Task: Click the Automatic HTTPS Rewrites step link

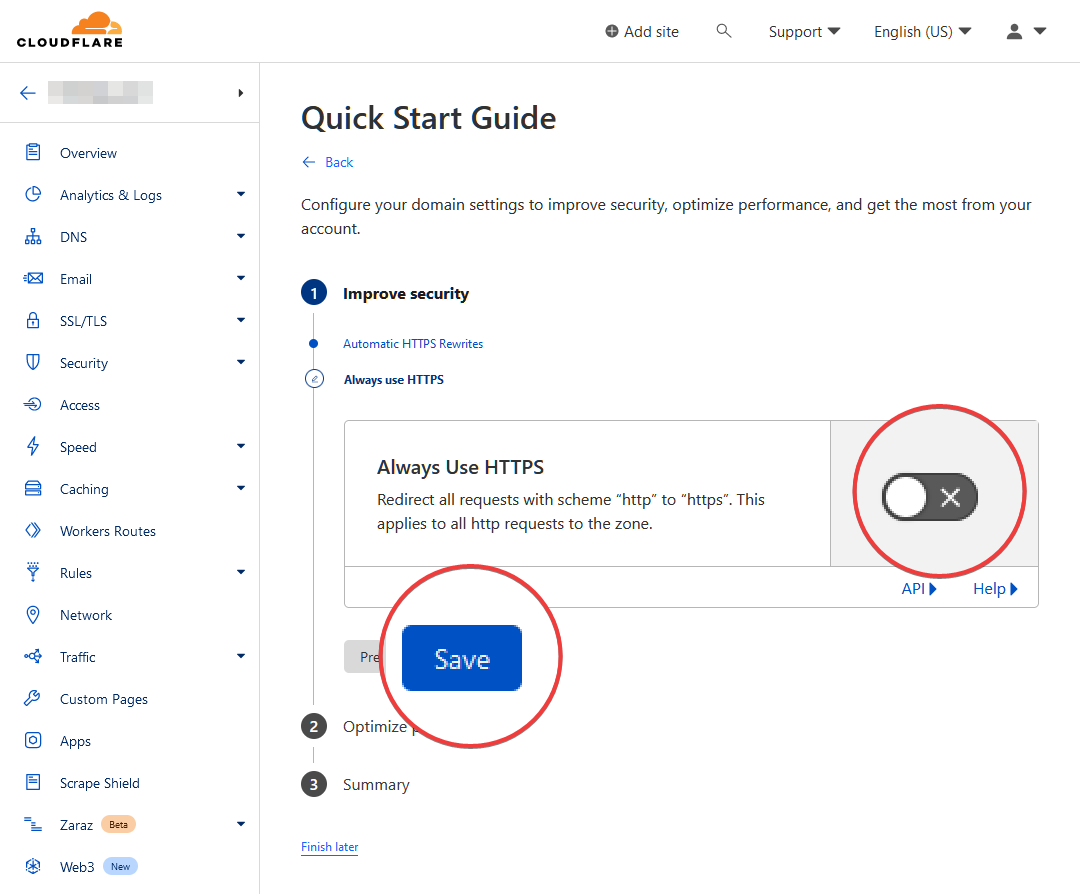Action: coord(413,344)
